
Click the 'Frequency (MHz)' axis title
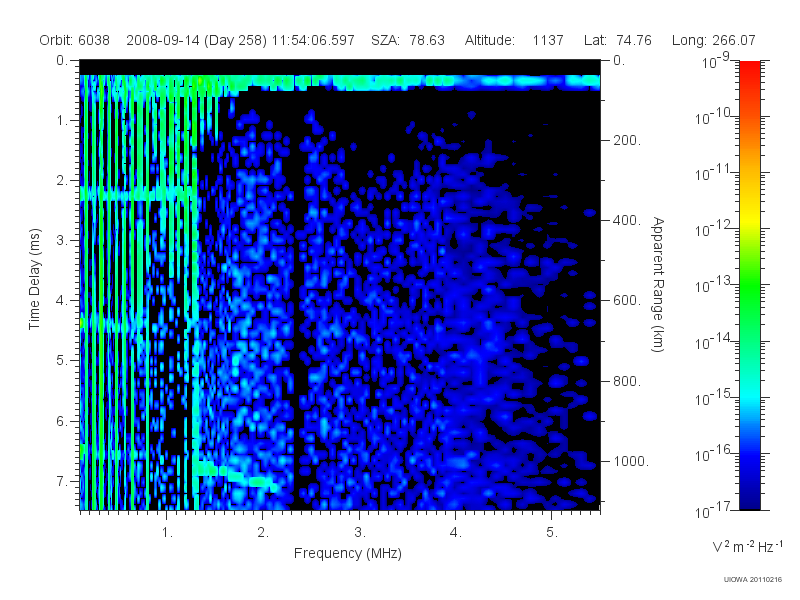point(347,553)
